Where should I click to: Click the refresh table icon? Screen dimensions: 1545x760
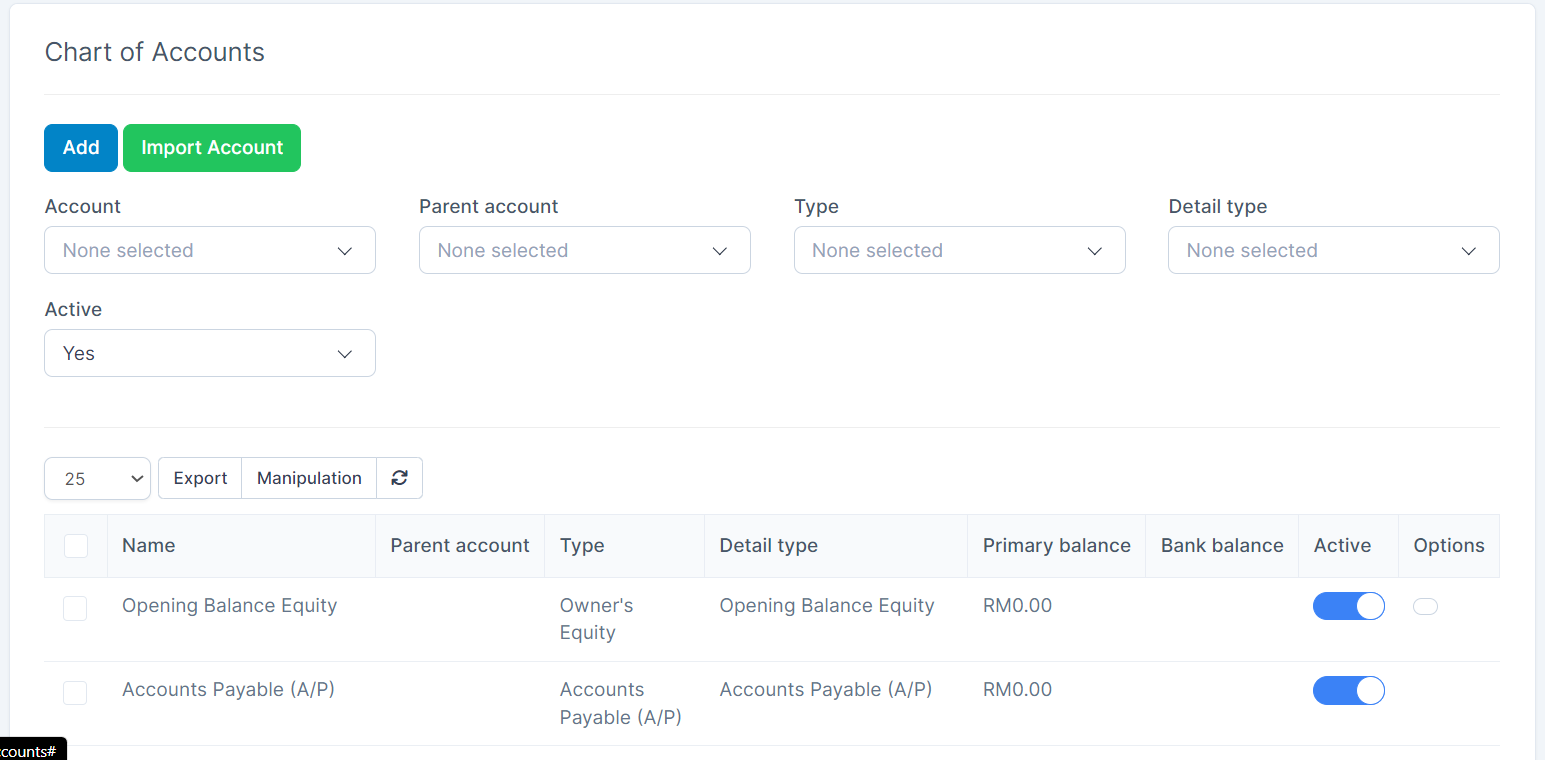click(x=399, y=478)
